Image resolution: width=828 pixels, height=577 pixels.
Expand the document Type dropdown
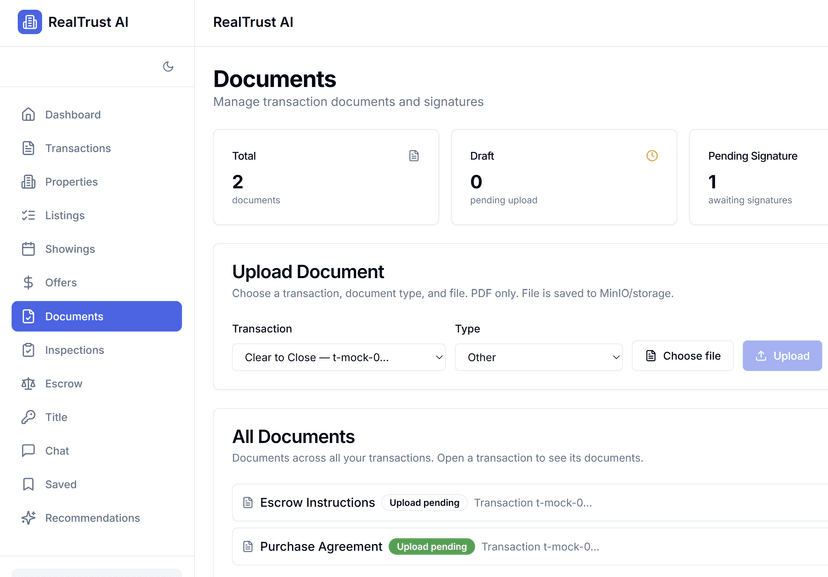click(x=539, y=356)
